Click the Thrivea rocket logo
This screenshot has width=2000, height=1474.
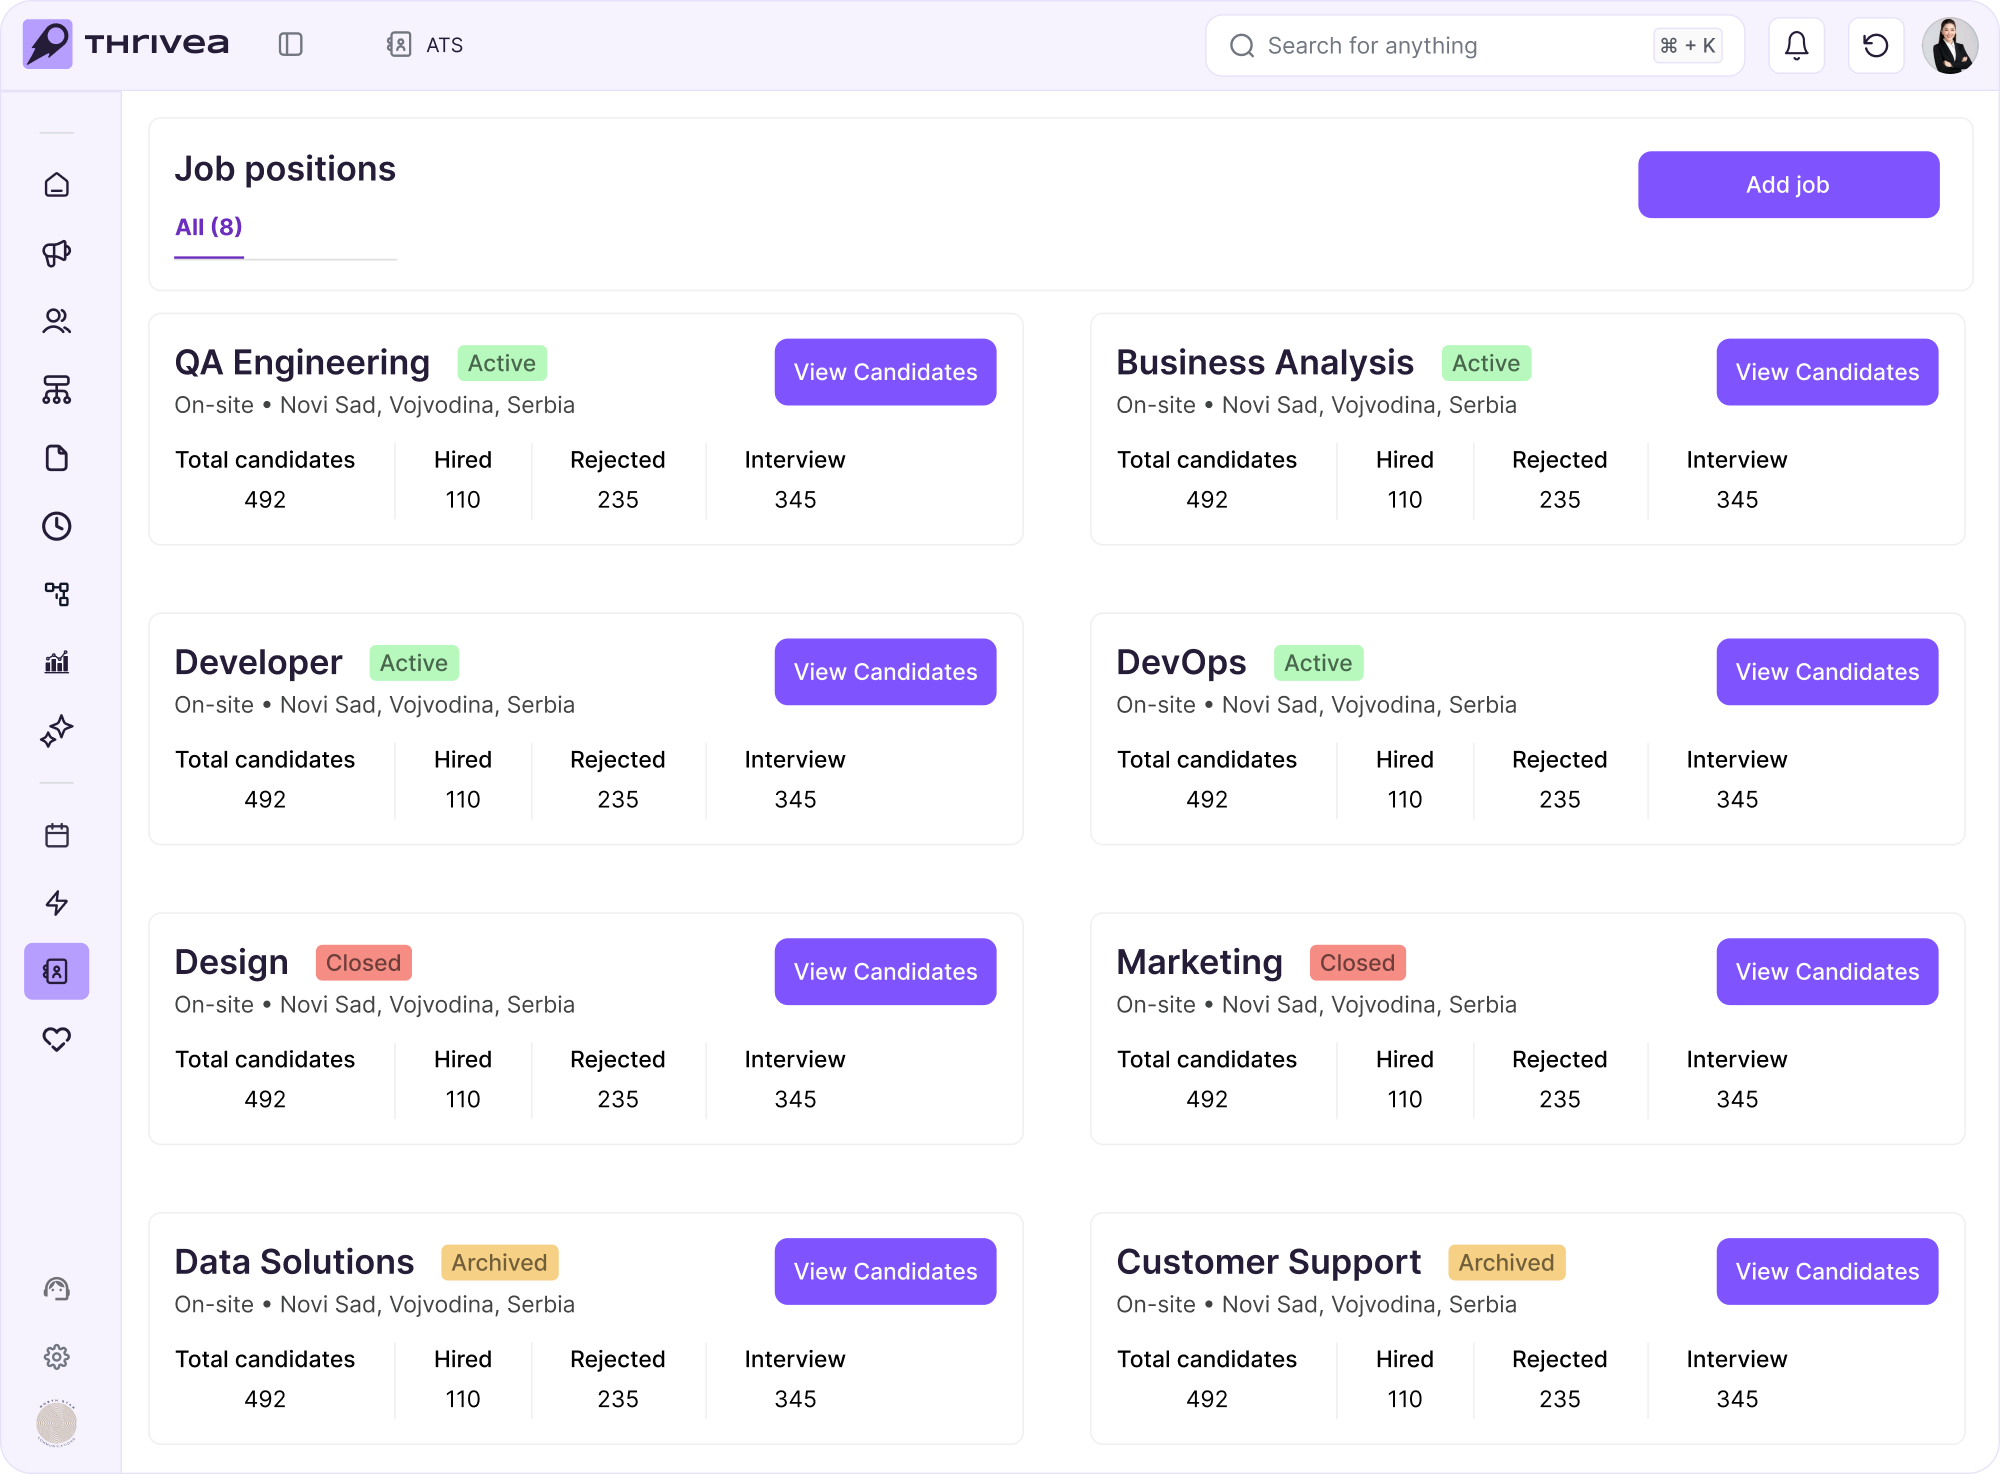[x=48, y=44]
